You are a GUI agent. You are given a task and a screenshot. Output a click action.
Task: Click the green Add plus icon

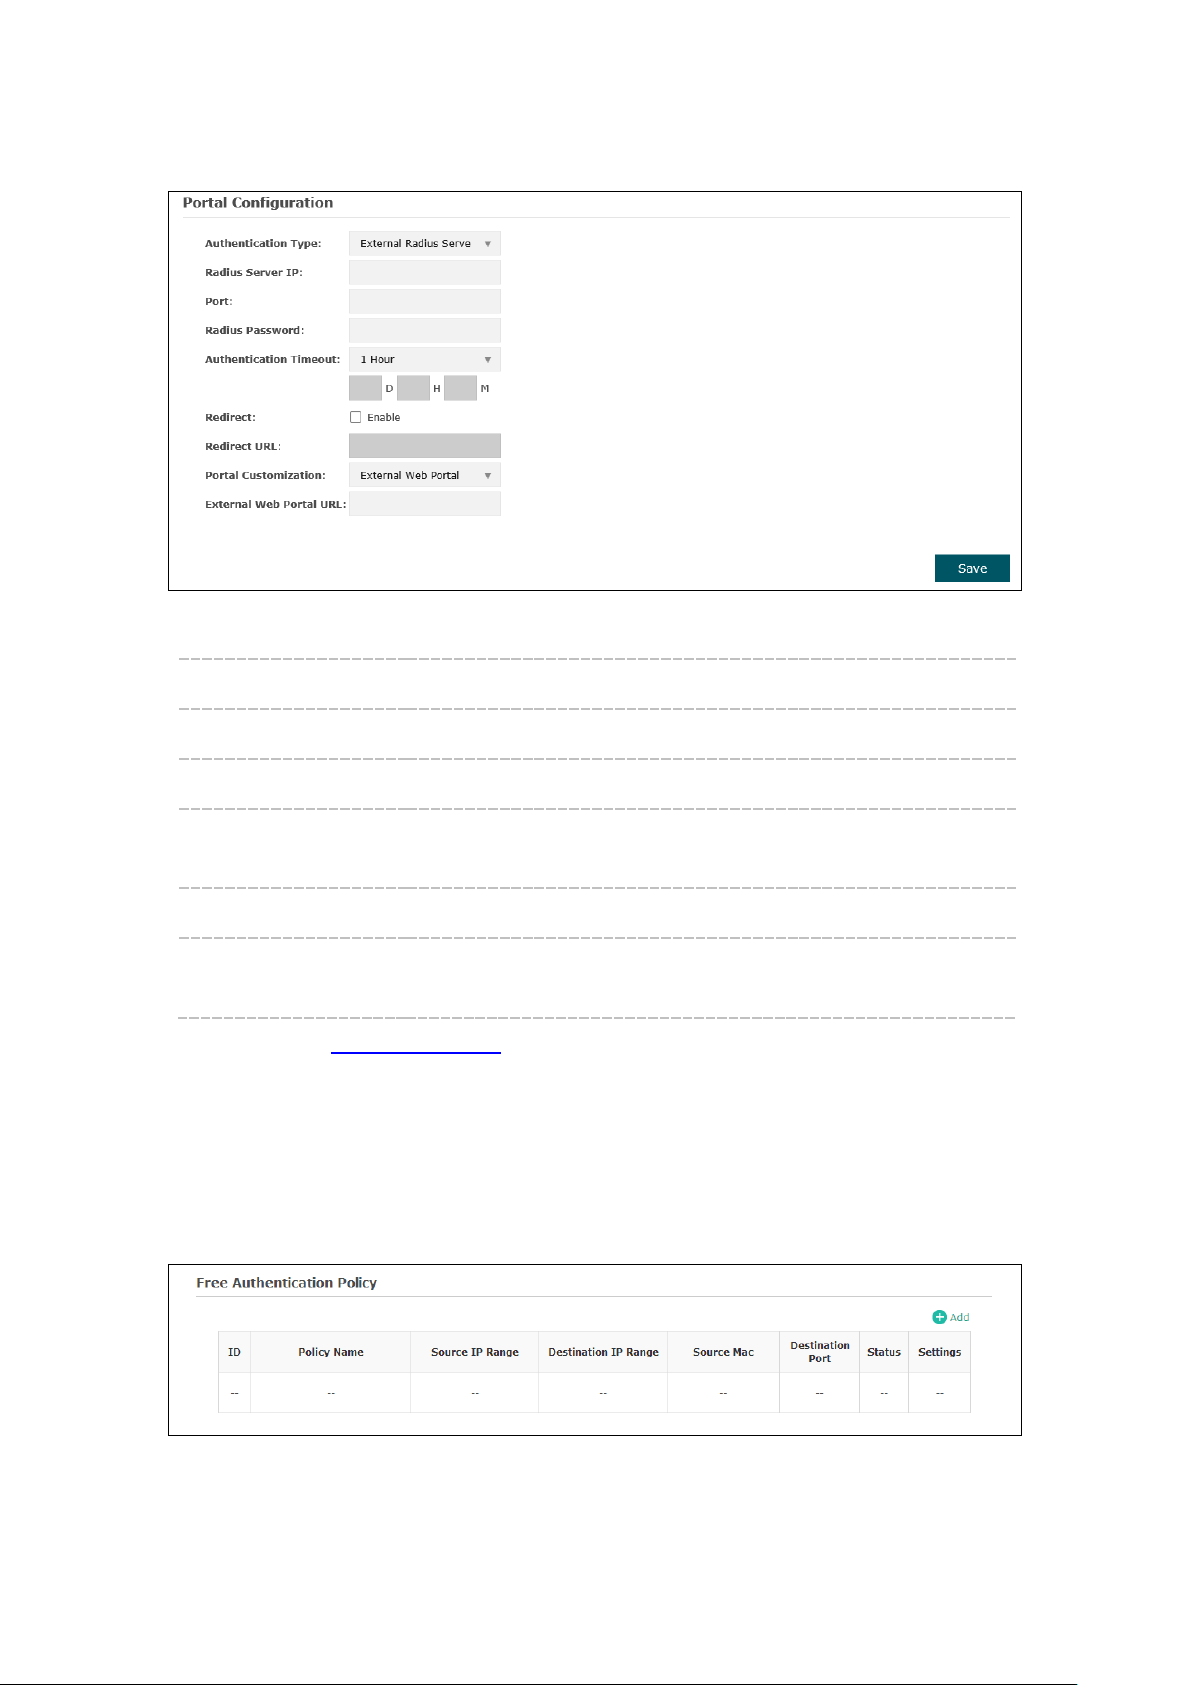point(939,1317)
